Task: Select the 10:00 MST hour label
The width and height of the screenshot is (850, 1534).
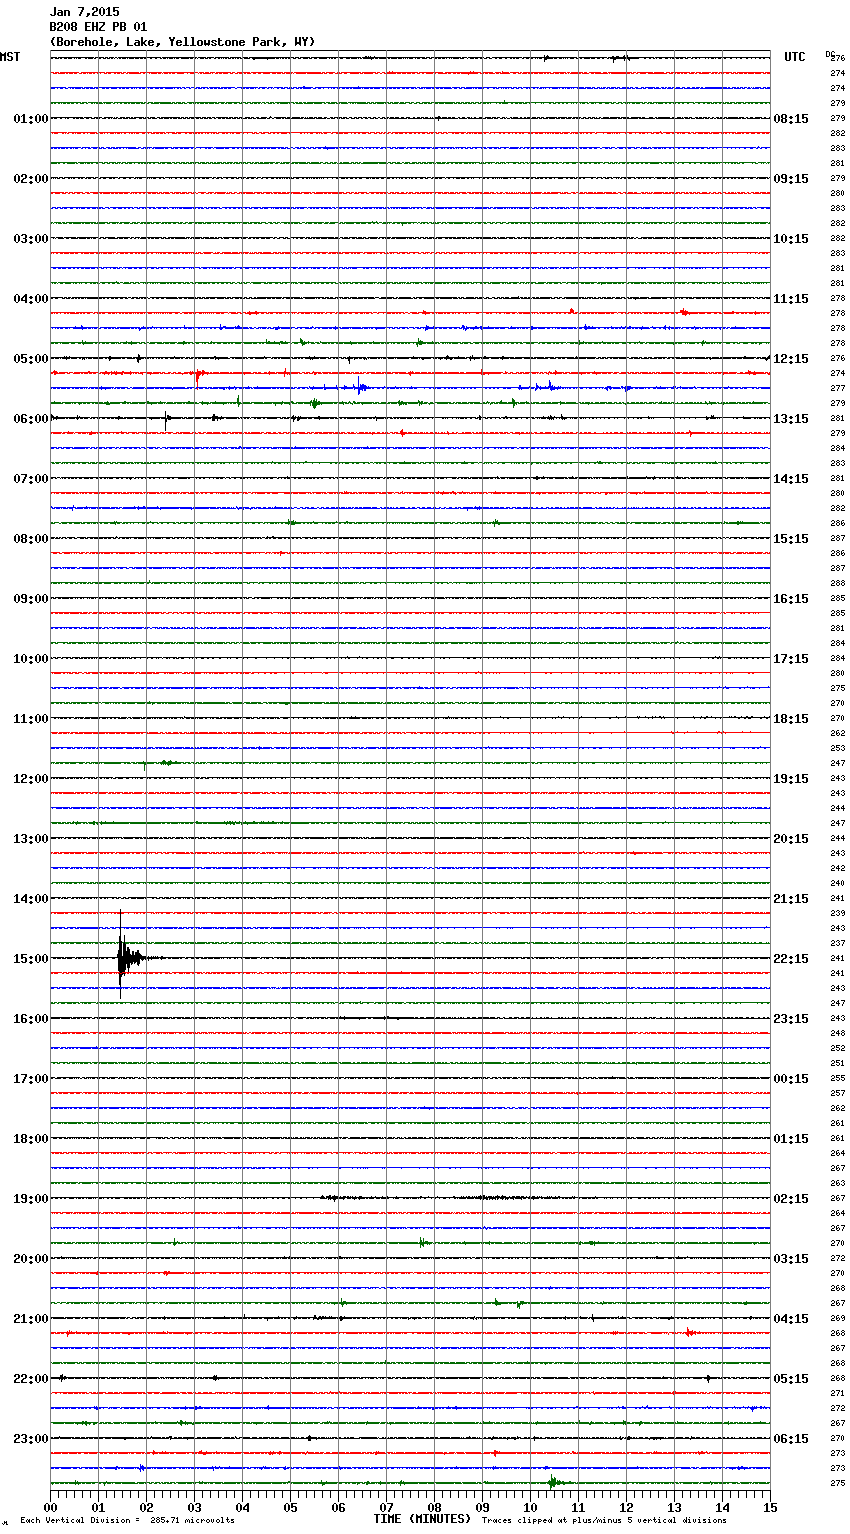Action: [31, 659]
